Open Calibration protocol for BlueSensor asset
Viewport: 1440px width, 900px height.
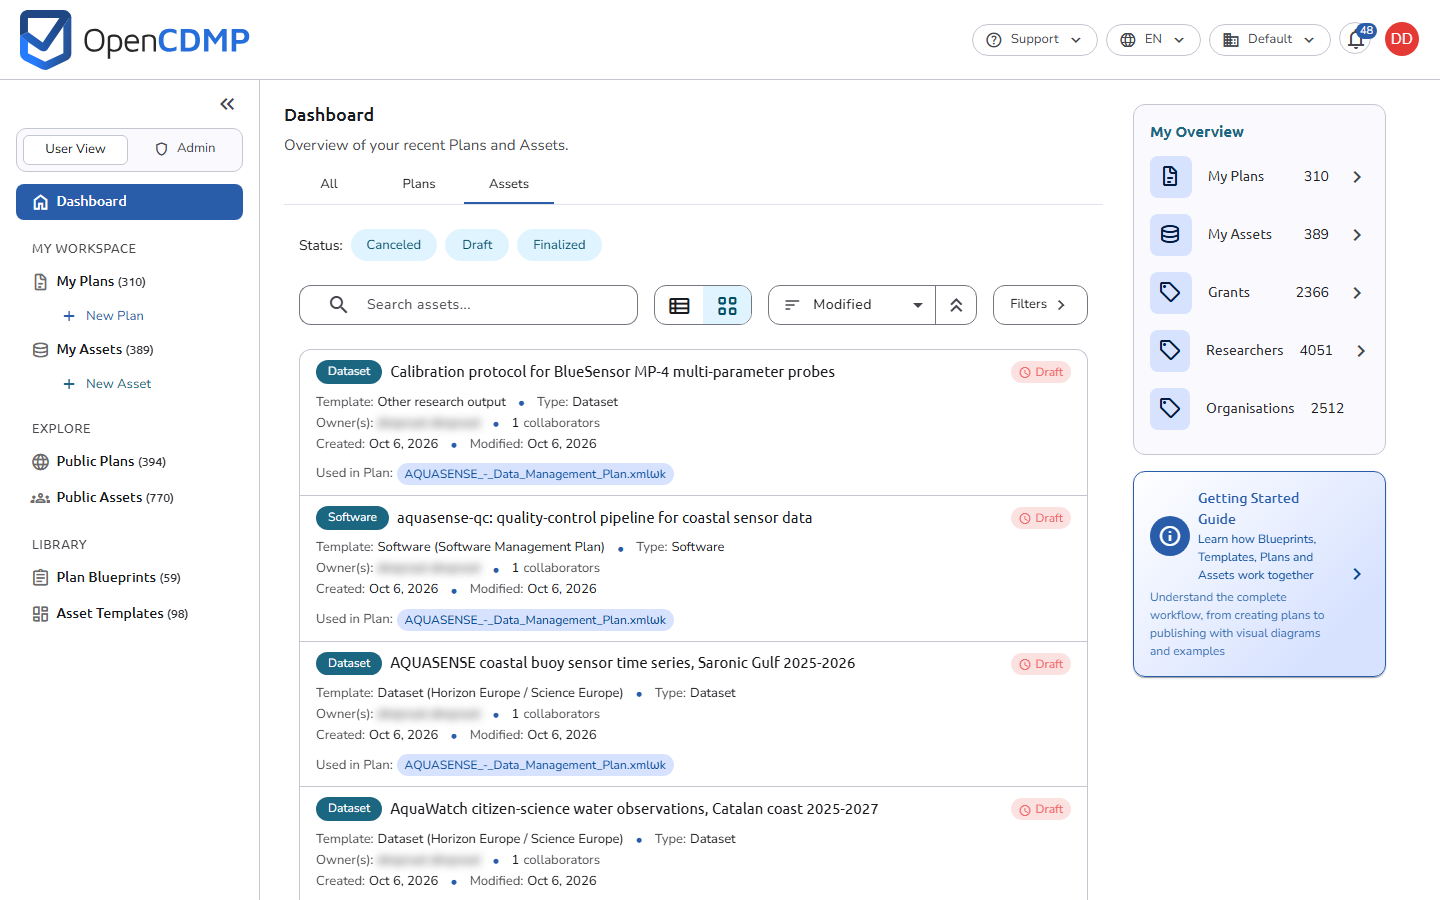pyautogui.click(x=612, y=372)
